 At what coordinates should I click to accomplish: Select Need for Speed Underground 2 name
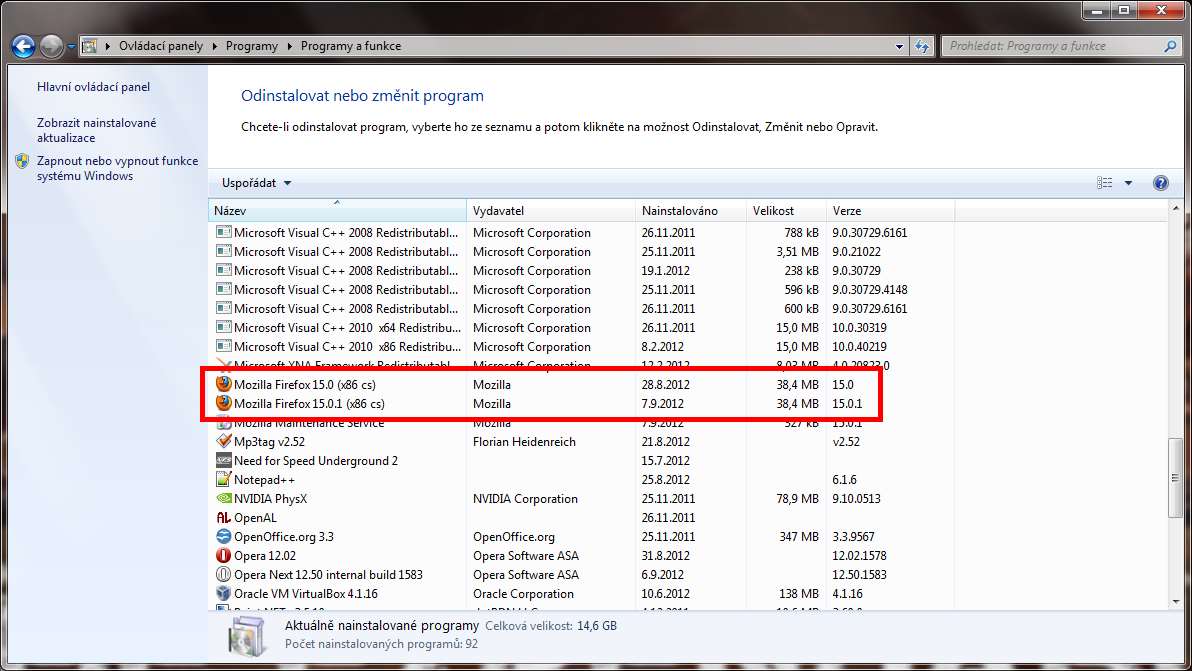click(x=315, y=461)
